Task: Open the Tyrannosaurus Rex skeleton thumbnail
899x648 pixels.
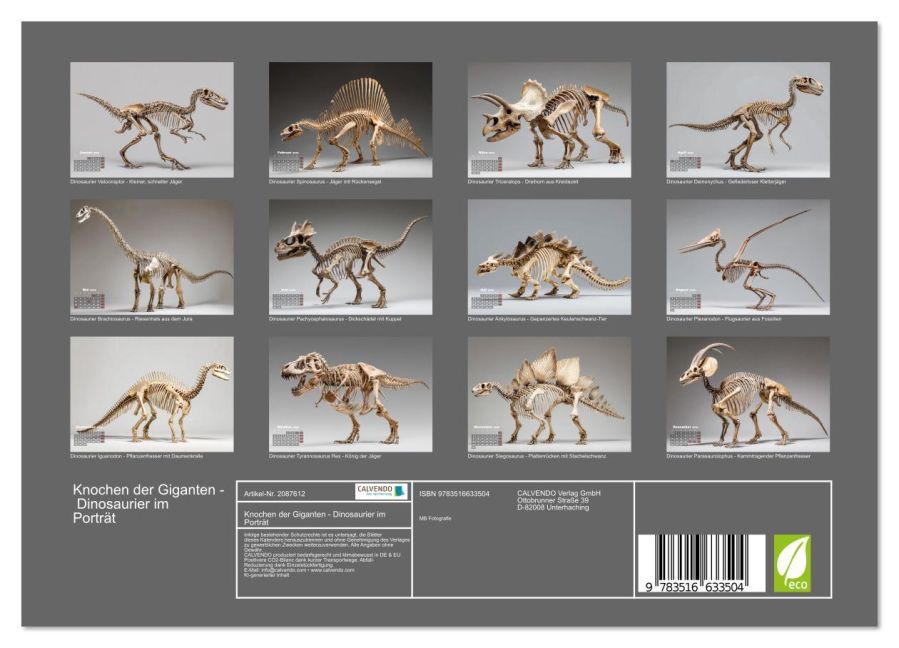Action: (x=350, y=394)
